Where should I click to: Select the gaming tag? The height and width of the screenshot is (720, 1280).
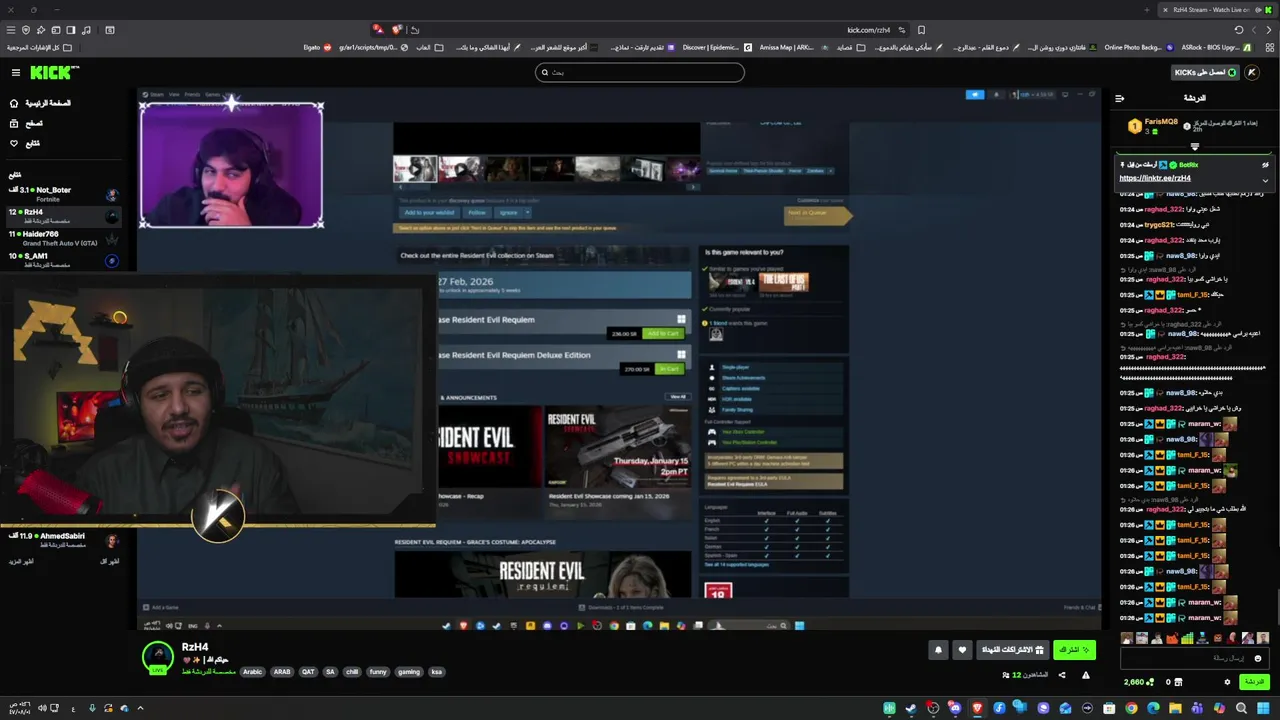409,672
